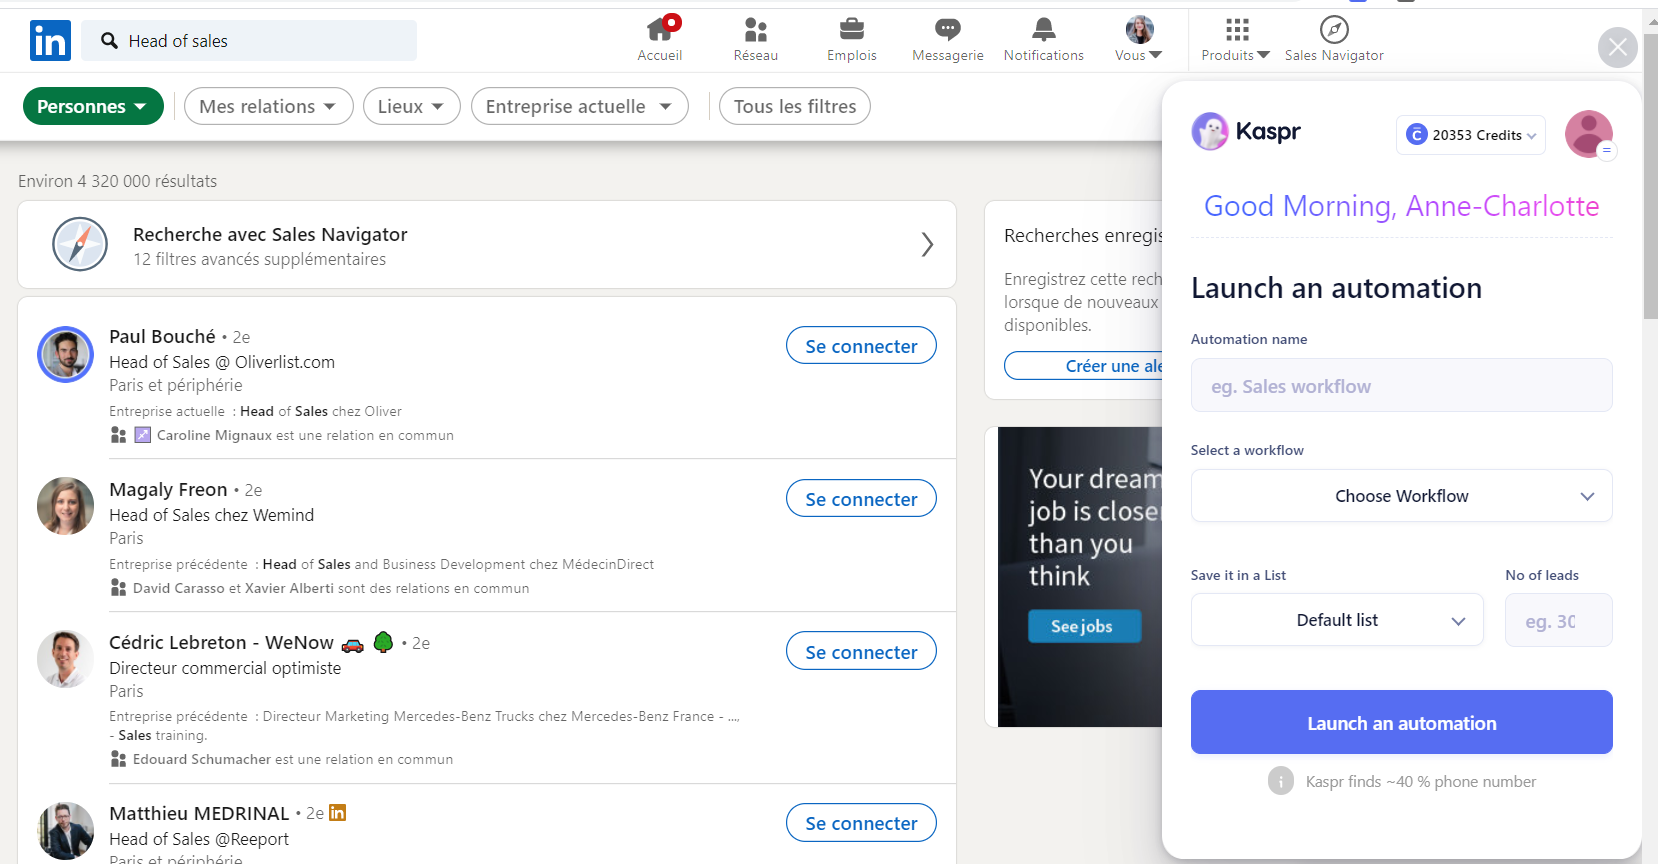
Task: Connect with Magaly Freon
Action: (x=861, y=498)
